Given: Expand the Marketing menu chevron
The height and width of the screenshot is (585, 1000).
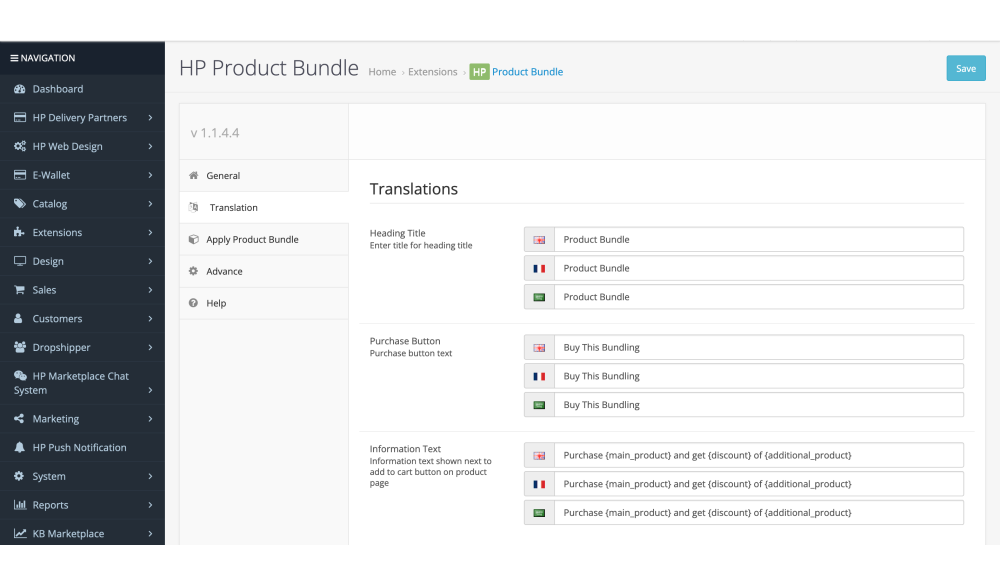Looking at the screenshot, I should (x=150, y=419).
